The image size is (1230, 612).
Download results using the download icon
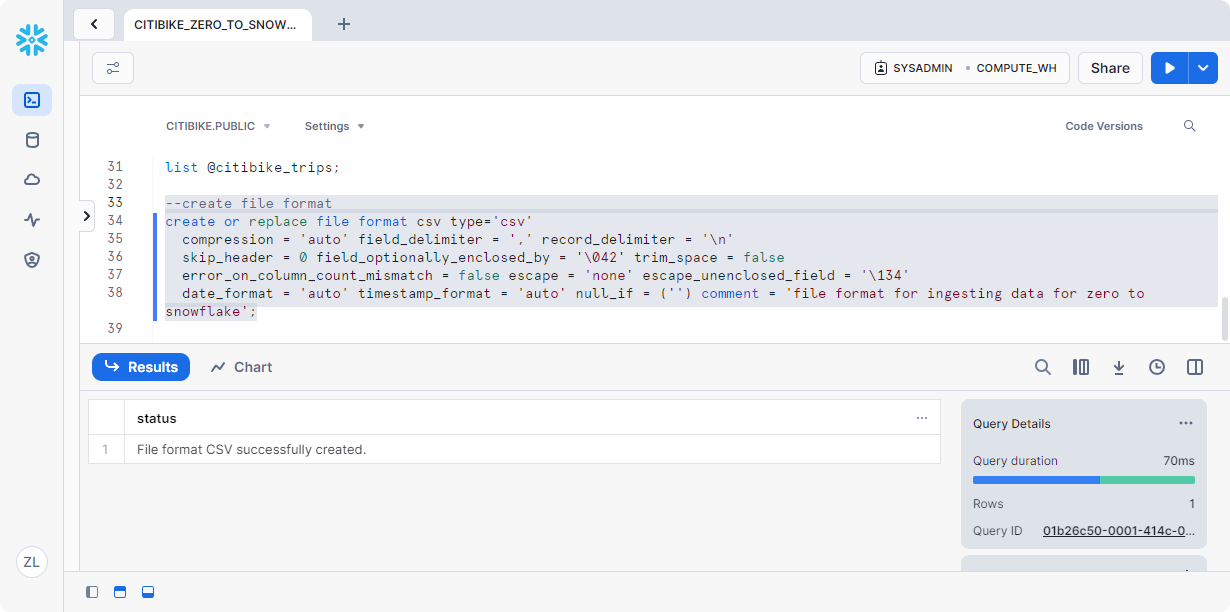(x=1119, y=367)
